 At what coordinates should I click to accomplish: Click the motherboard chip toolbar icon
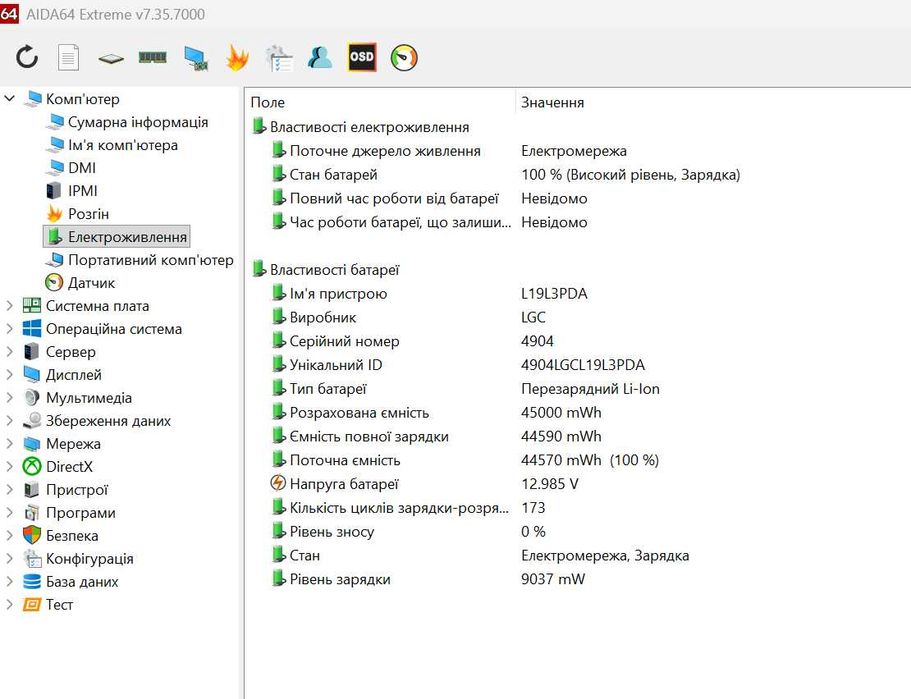coord(110,58)
